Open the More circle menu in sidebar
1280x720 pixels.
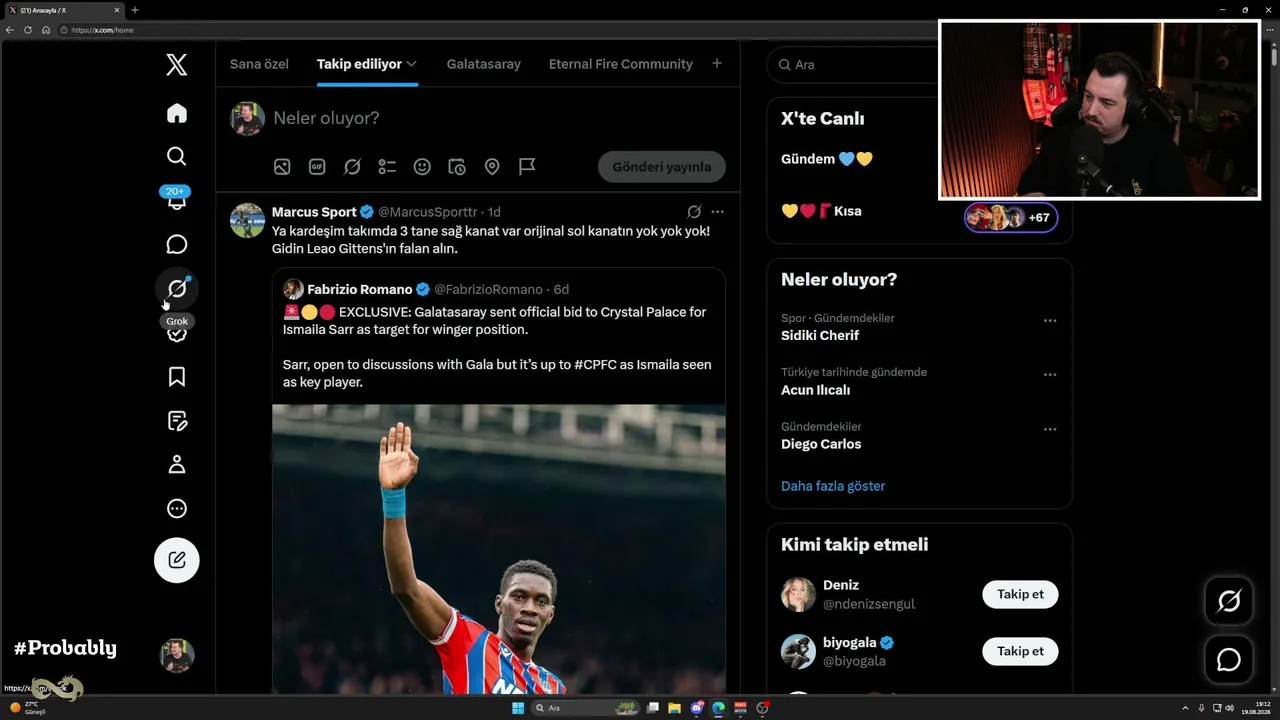tap(177, 509)
